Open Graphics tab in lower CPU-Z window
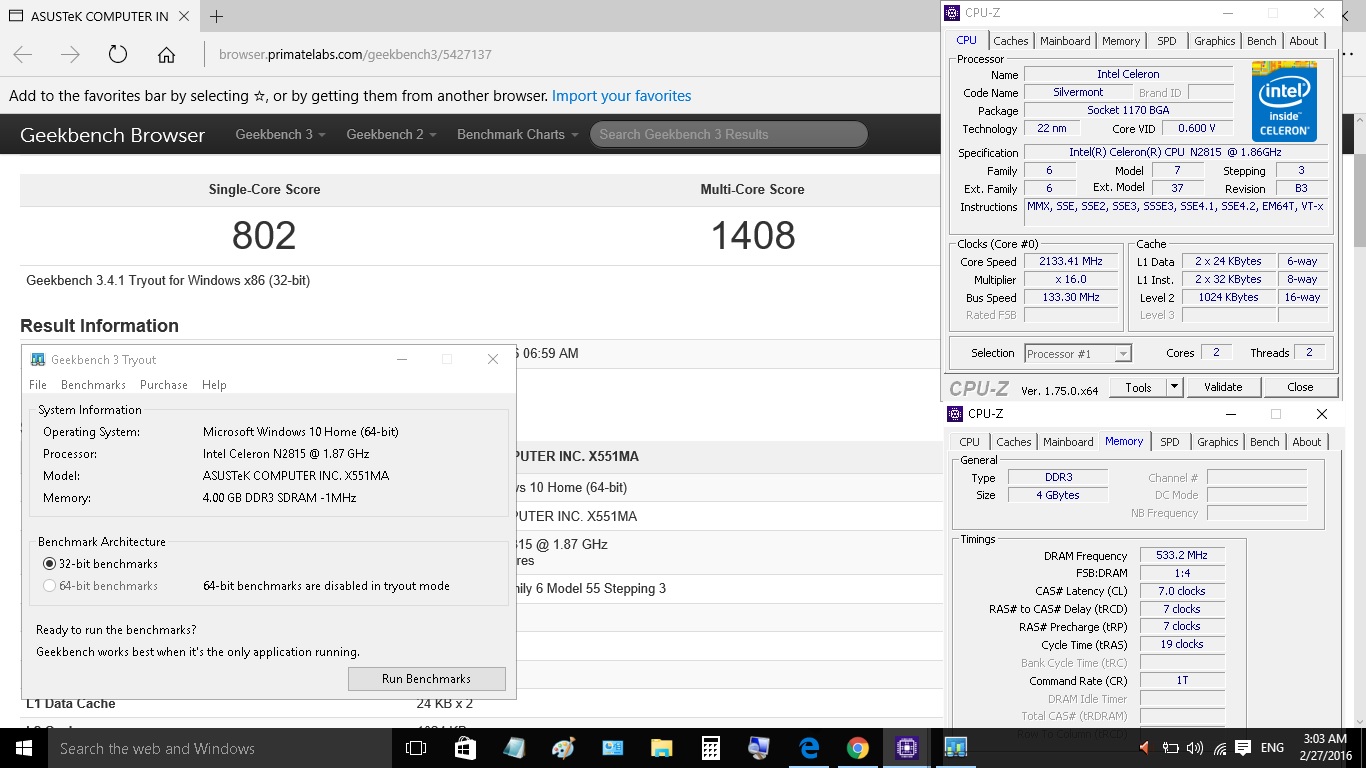Viewport: 1366px width, 768px height. click(x=1218, y=442)
